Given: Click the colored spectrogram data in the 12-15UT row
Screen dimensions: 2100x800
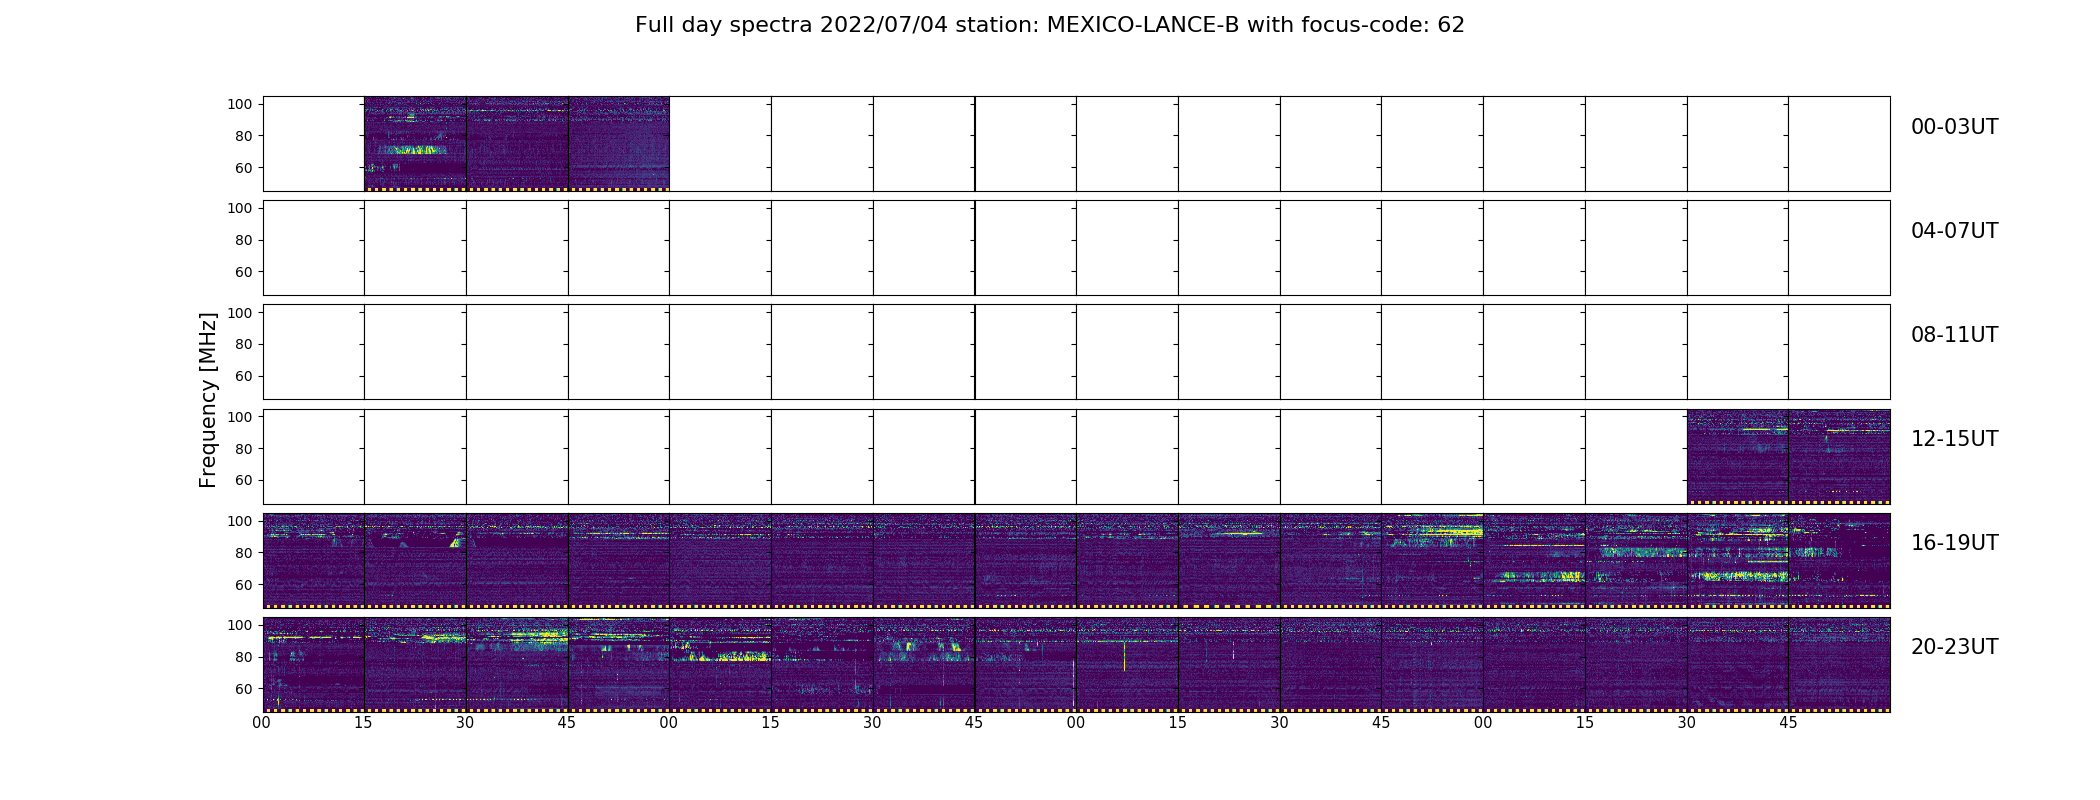Looking at the screenshot, I should pyautogui.click(x=1788, y=456).
